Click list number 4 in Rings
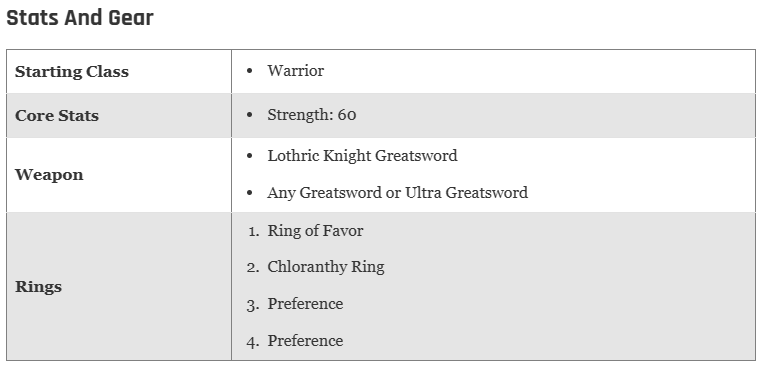This screenshot has width=765, height=370. 253,341
